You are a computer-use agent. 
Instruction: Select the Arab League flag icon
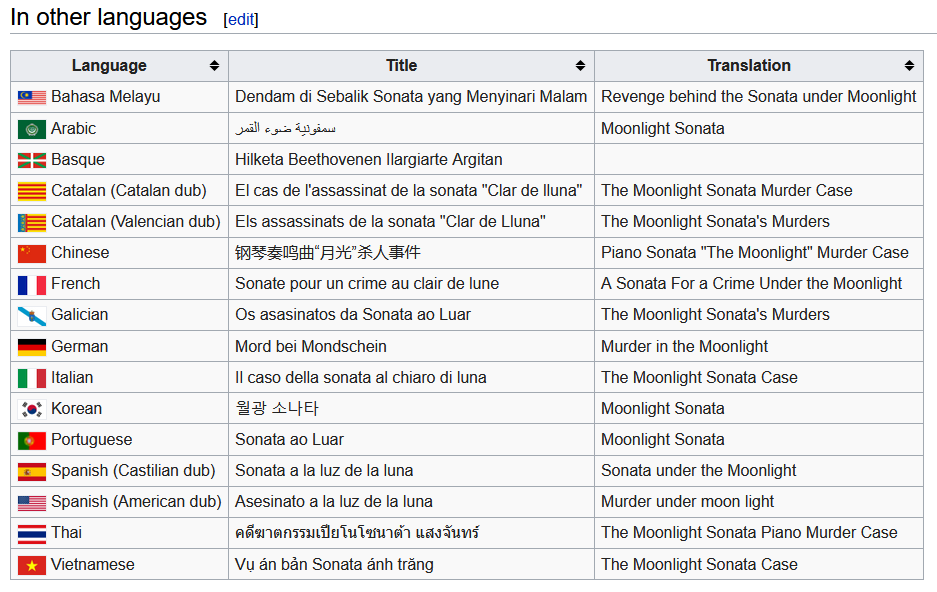pyautogui.click(x=31, y=128)
